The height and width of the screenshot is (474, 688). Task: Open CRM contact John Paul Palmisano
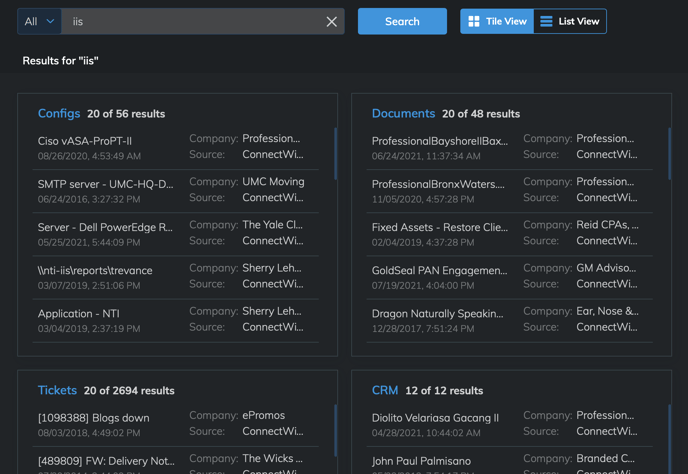click(421, 461)
